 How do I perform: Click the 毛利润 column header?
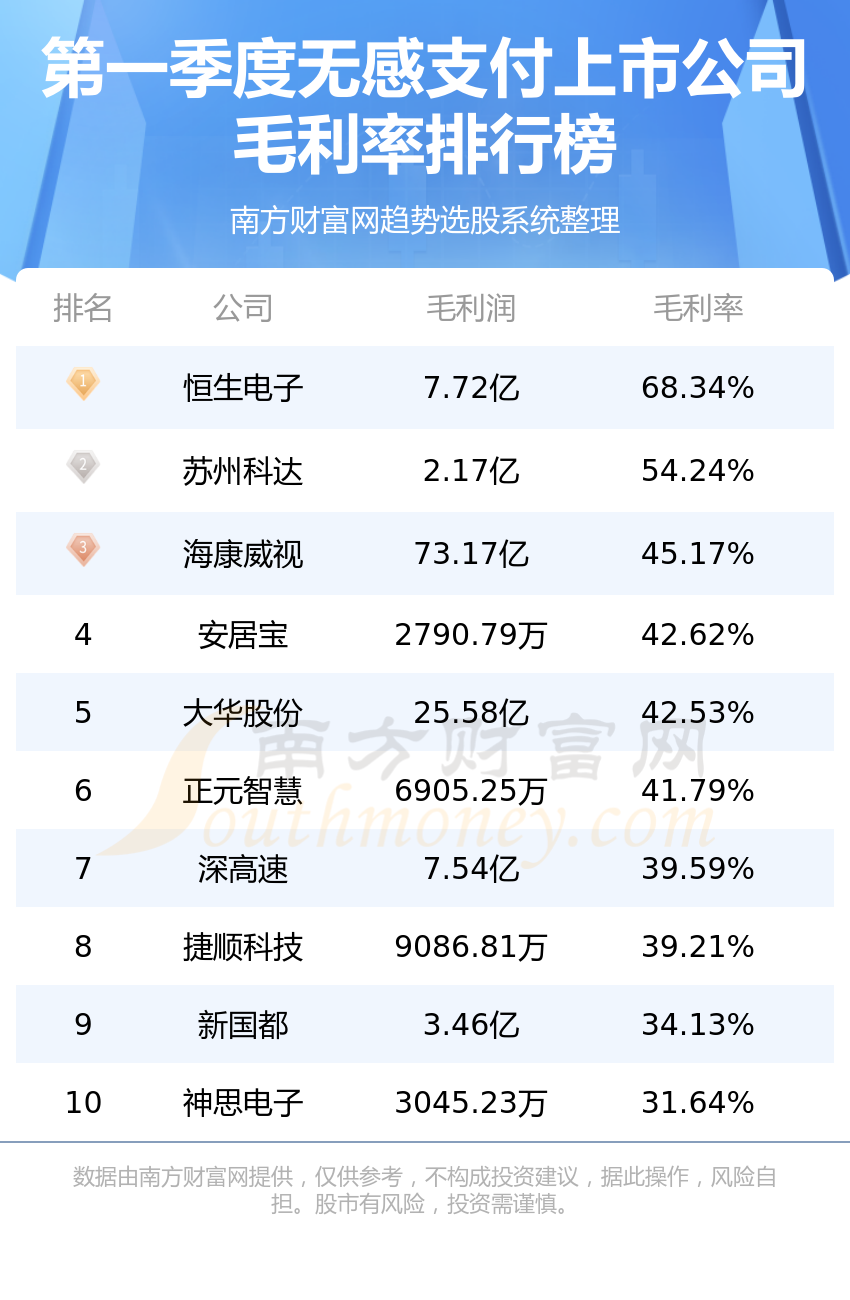(471, 308)
